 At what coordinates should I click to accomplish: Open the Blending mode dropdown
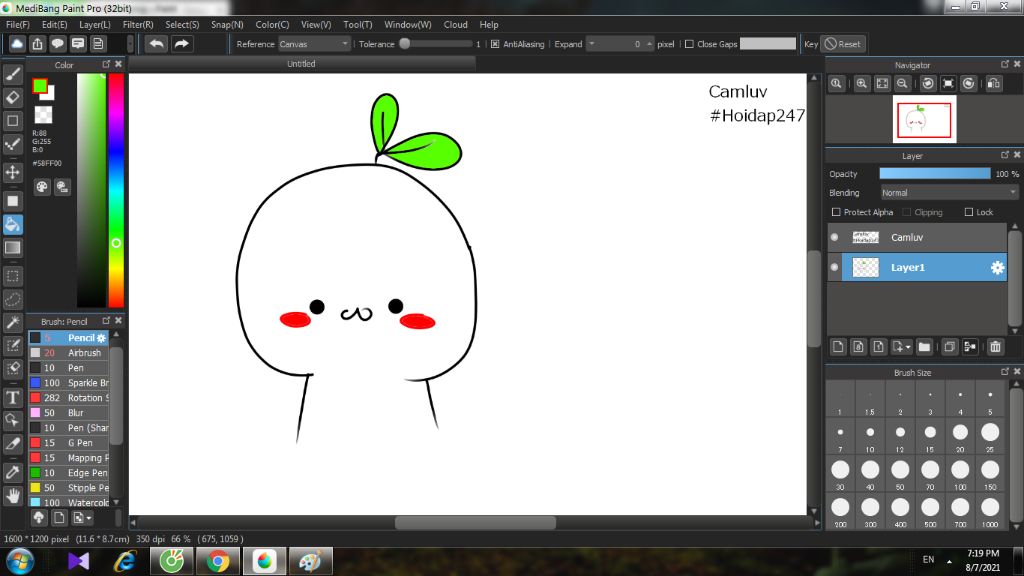tap(949, 193)
